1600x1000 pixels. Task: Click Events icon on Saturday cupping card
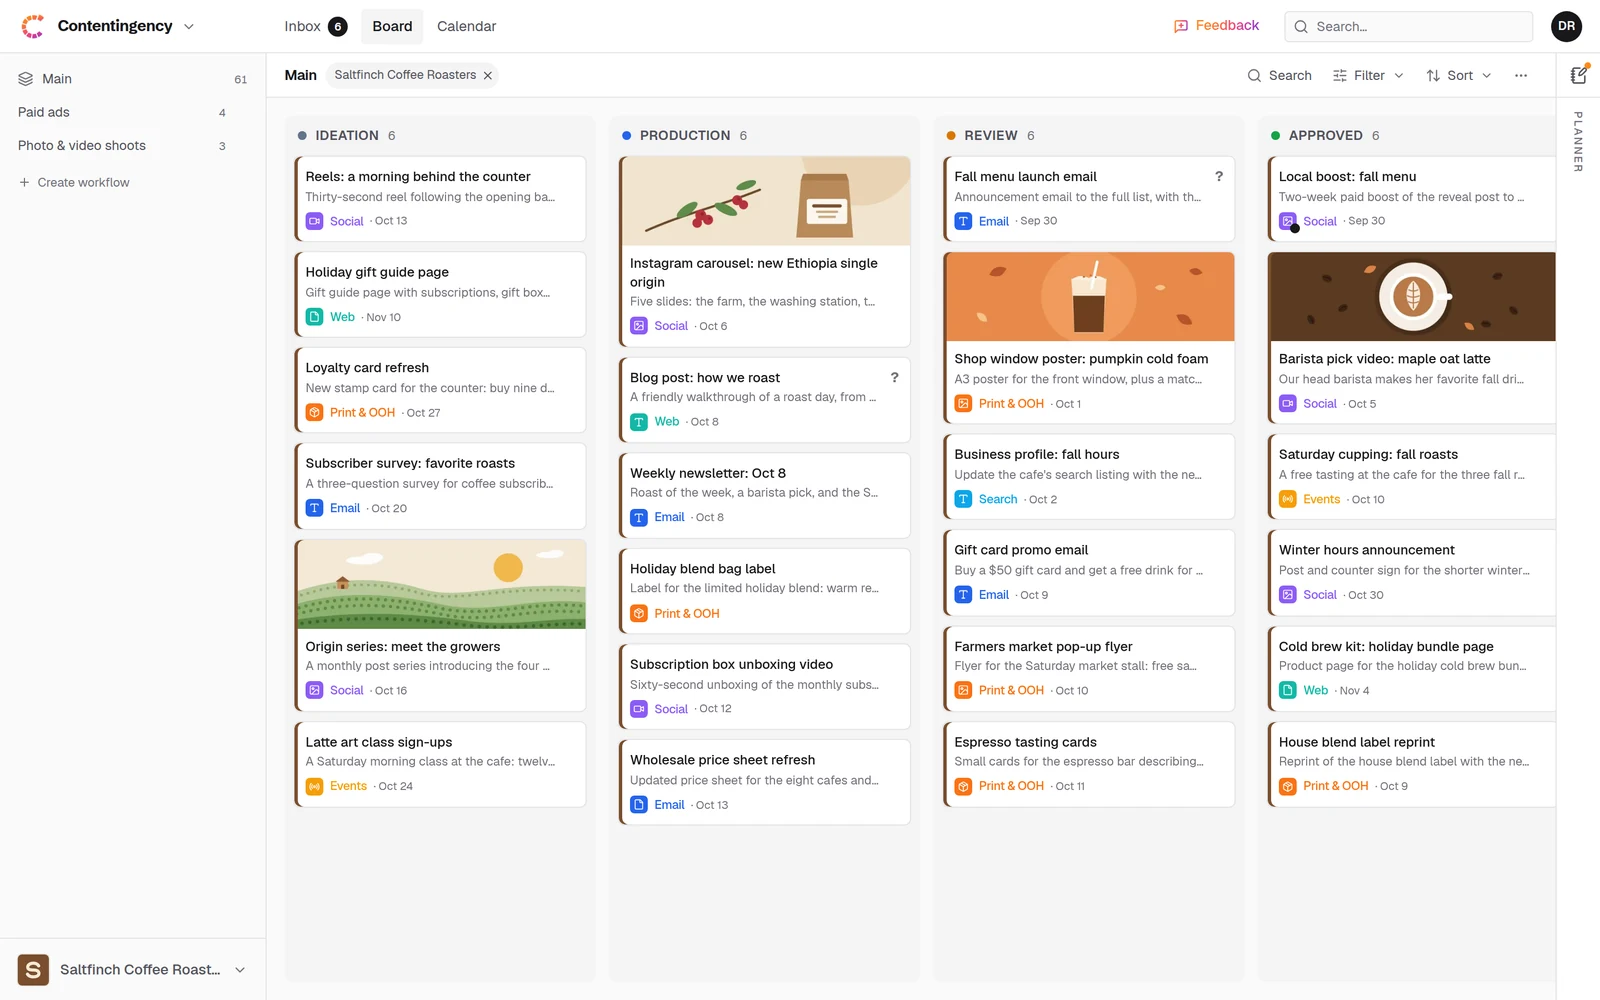point(1288,499)
